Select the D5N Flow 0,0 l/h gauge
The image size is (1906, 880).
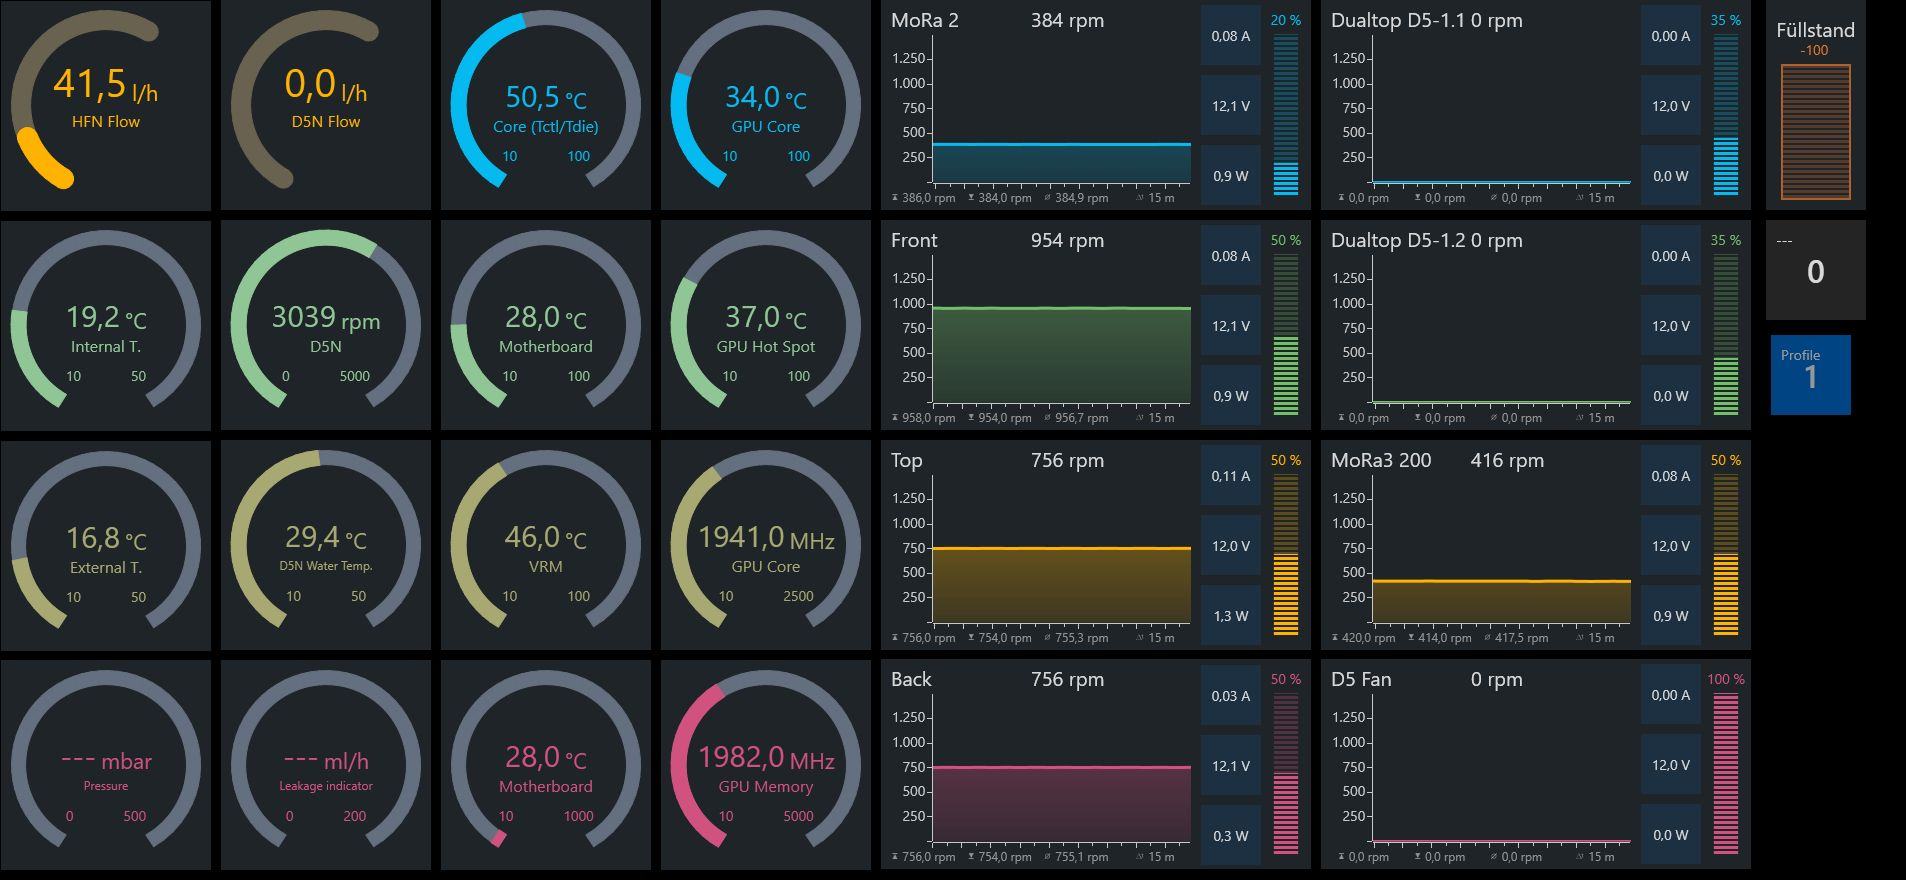(x=326, y=105)
